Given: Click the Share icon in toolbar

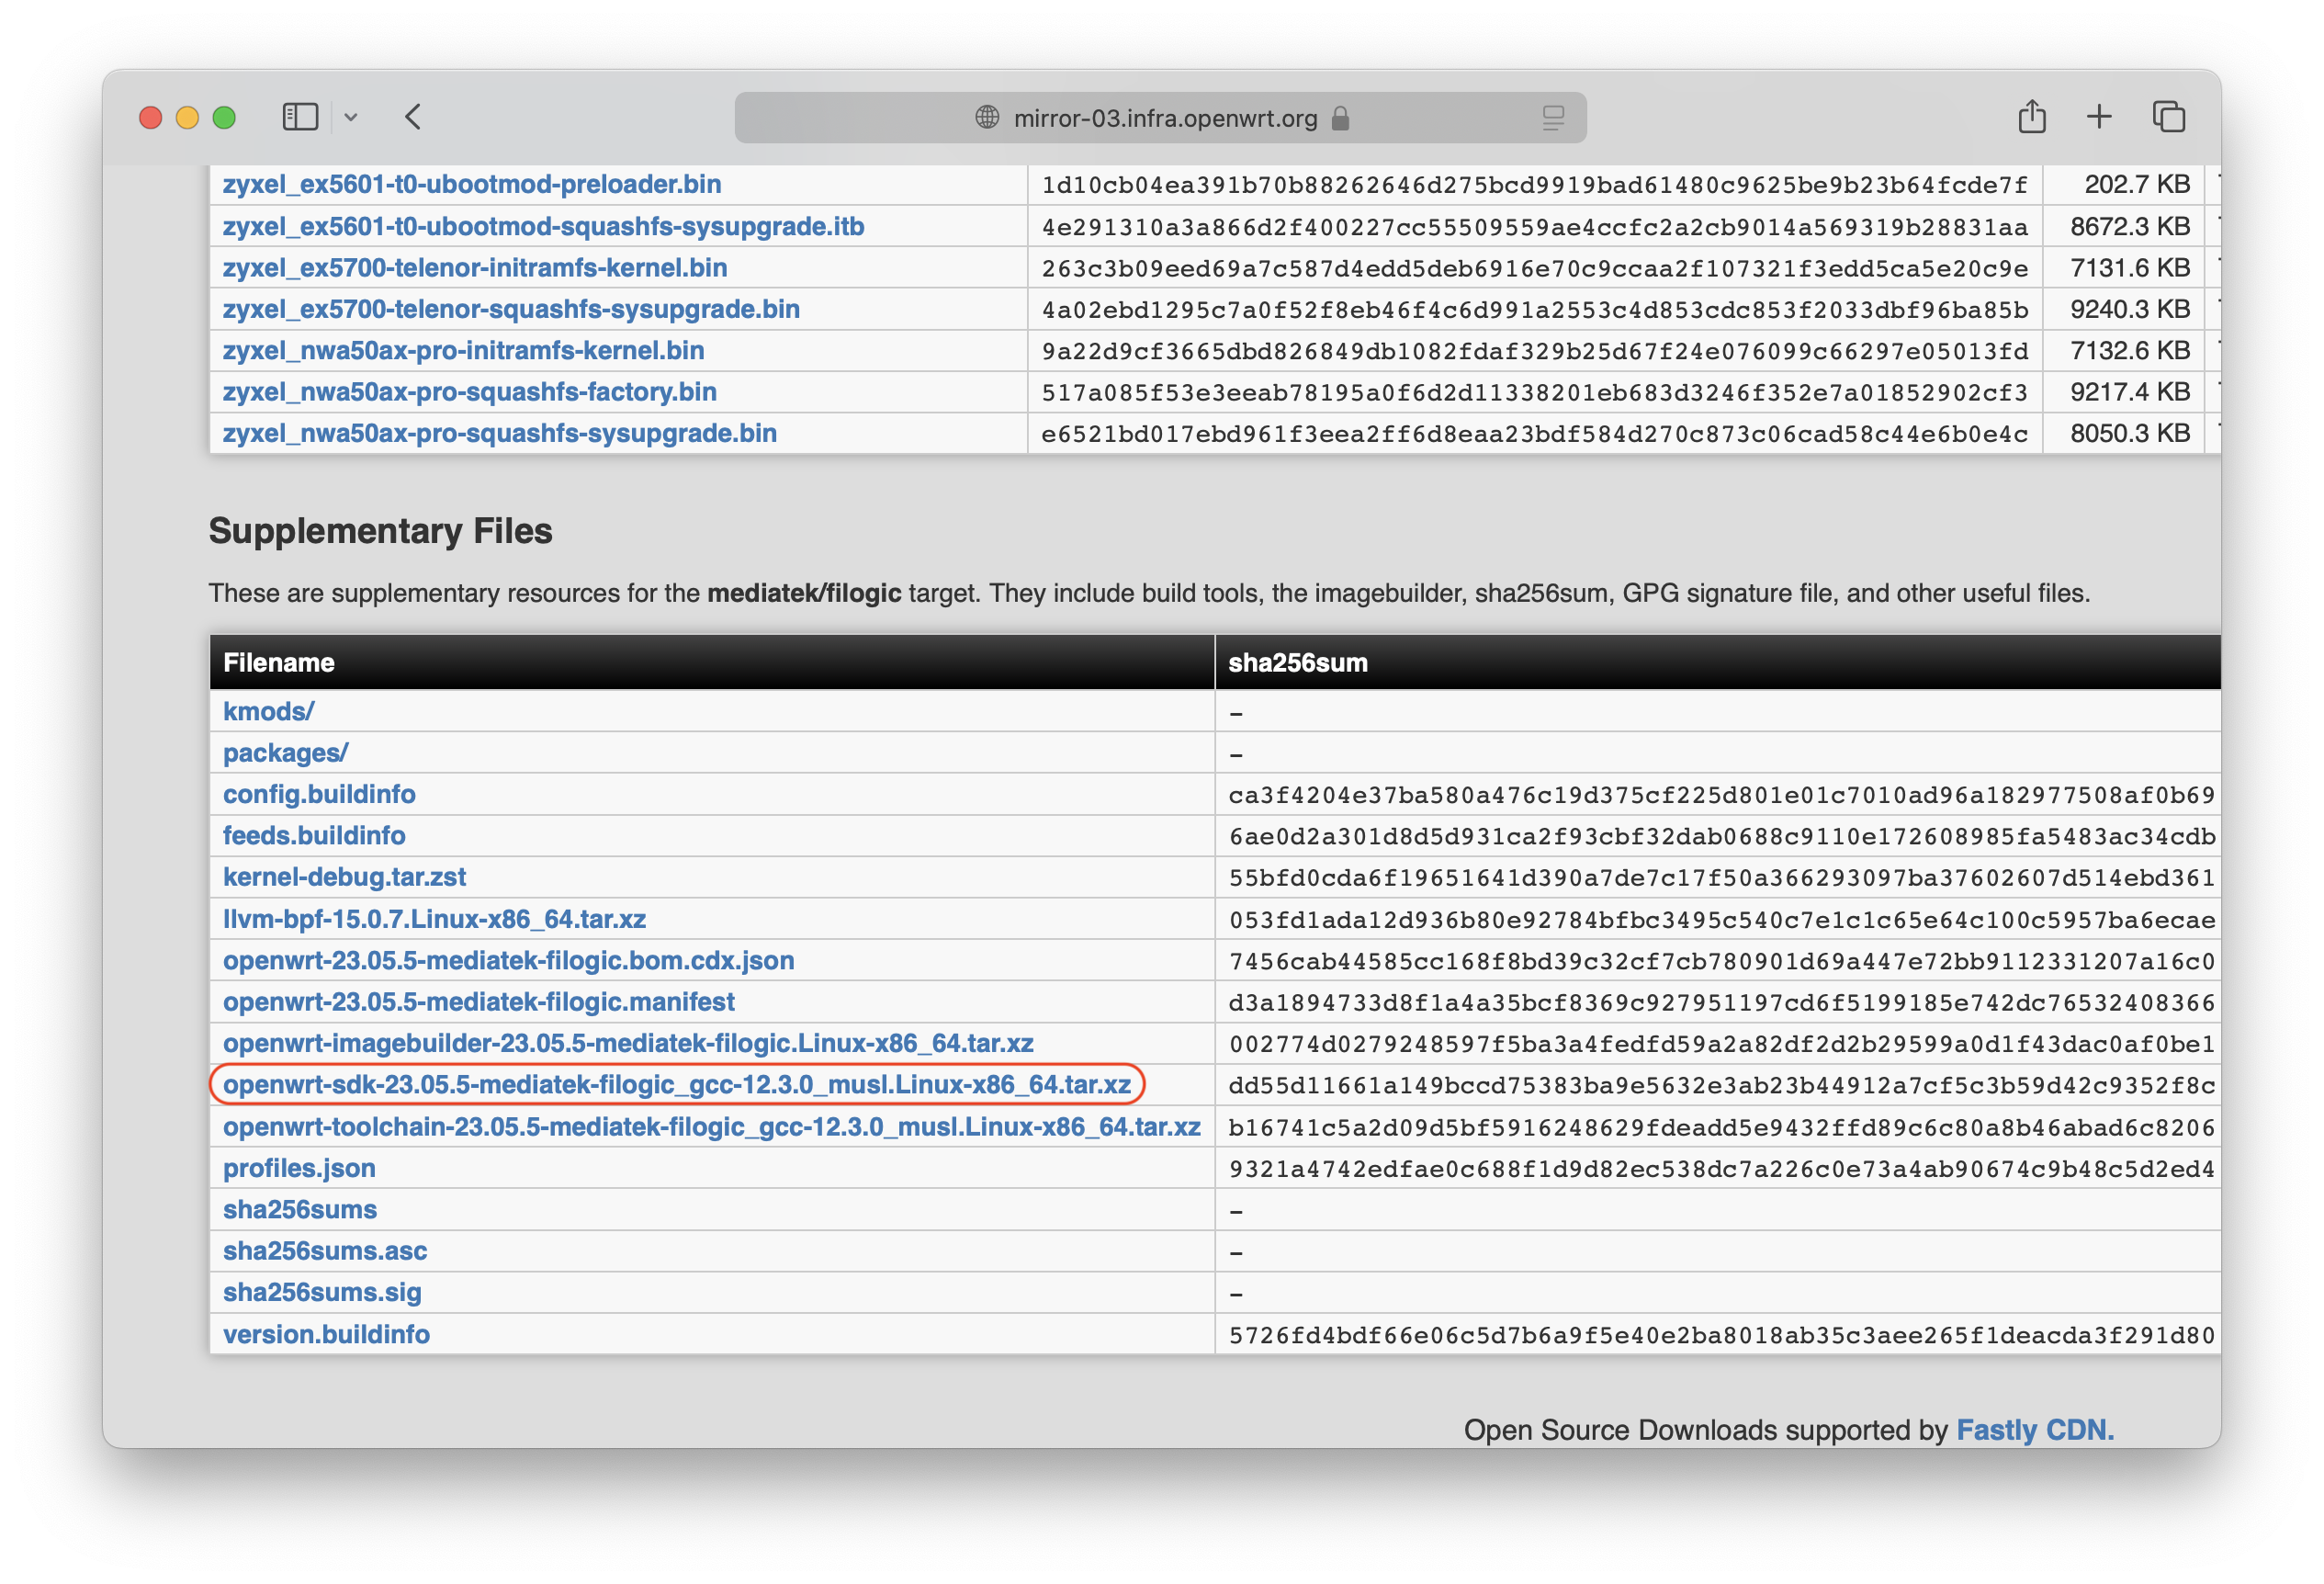Looking at the screenshot, I should 2031,117.
